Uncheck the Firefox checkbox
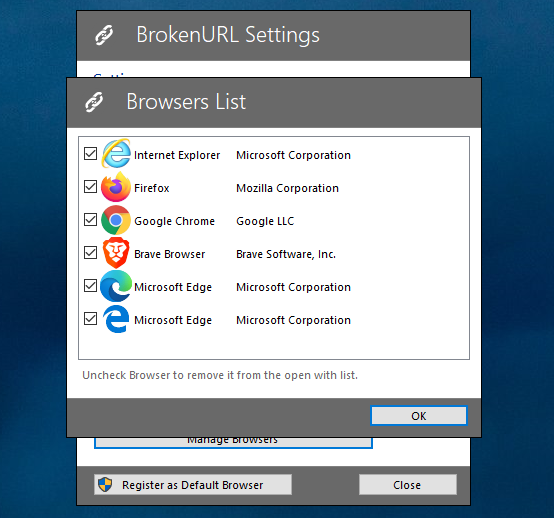 tap(90, 187)
